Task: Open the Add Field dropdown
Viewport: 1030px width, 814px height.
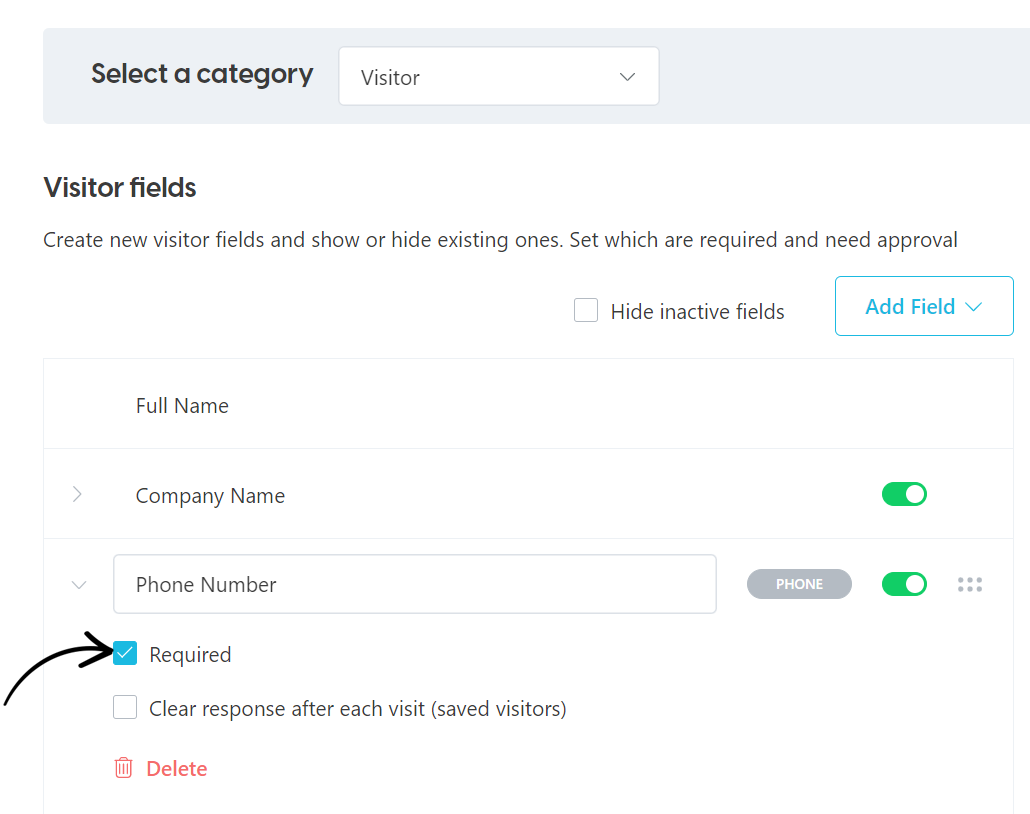Action: [x=922, y=306]
